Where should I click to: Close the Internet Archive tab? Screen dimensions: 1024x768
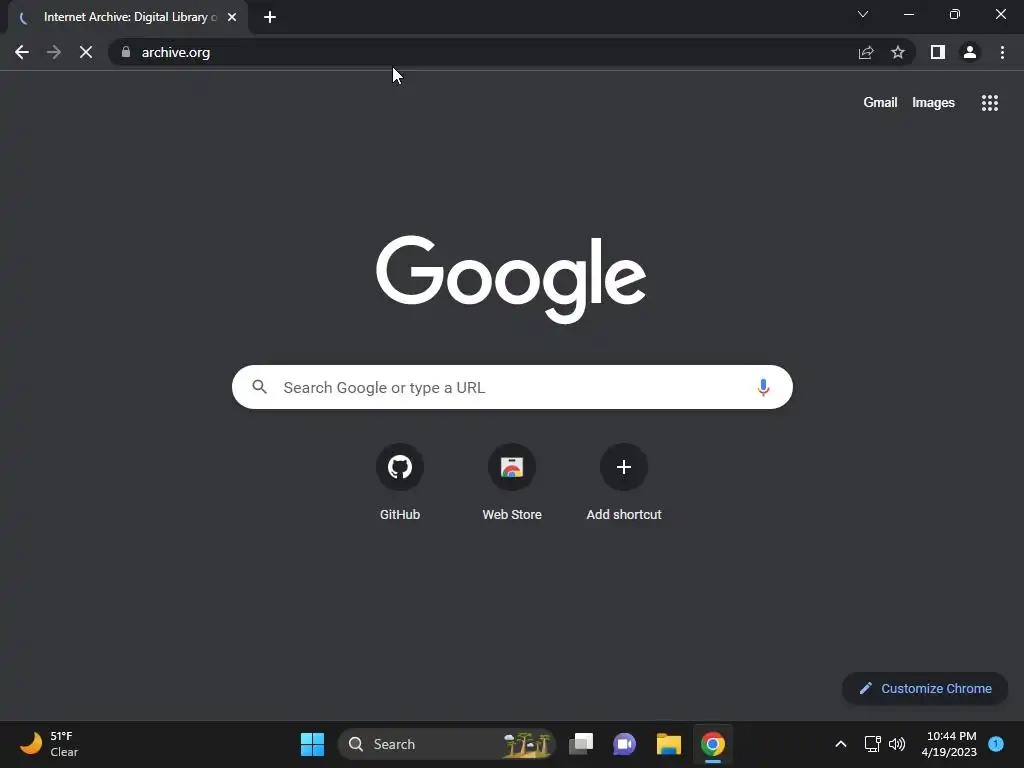pyautogui.click(x=232, y=17)
